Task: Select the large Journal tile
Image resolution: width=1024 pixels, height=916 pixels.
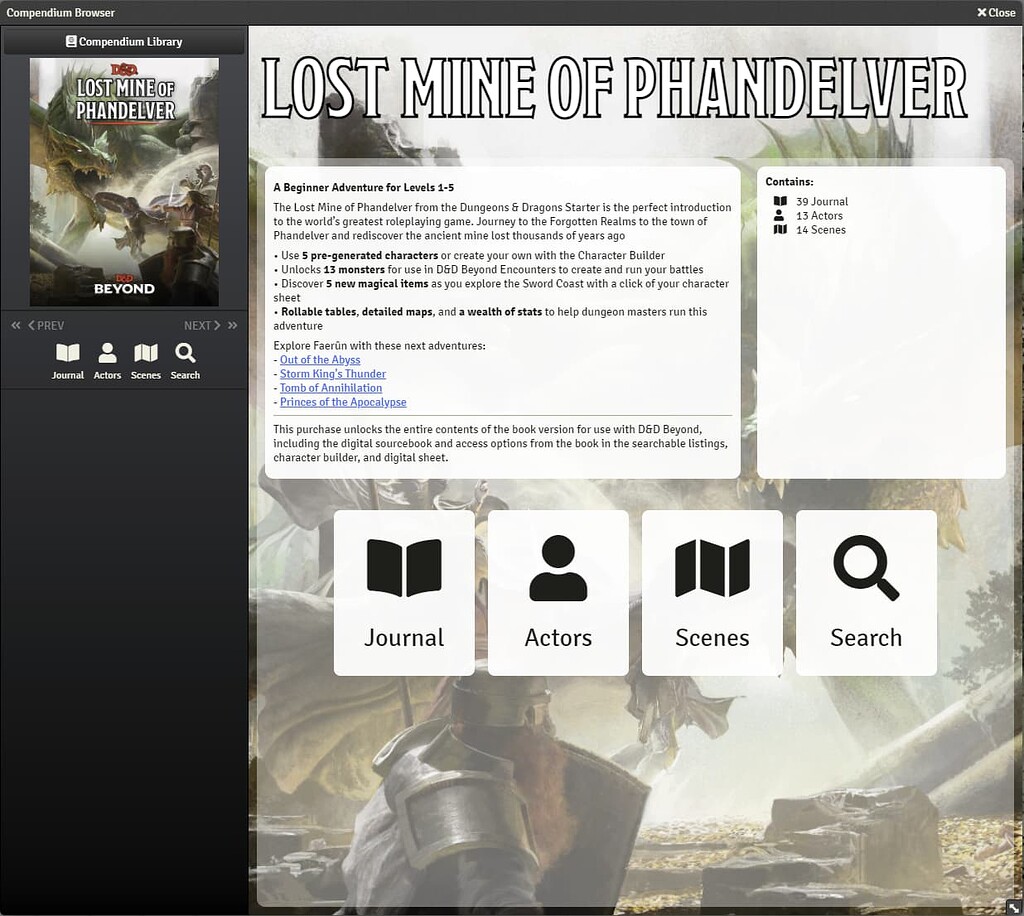Action: coord(404,590)
